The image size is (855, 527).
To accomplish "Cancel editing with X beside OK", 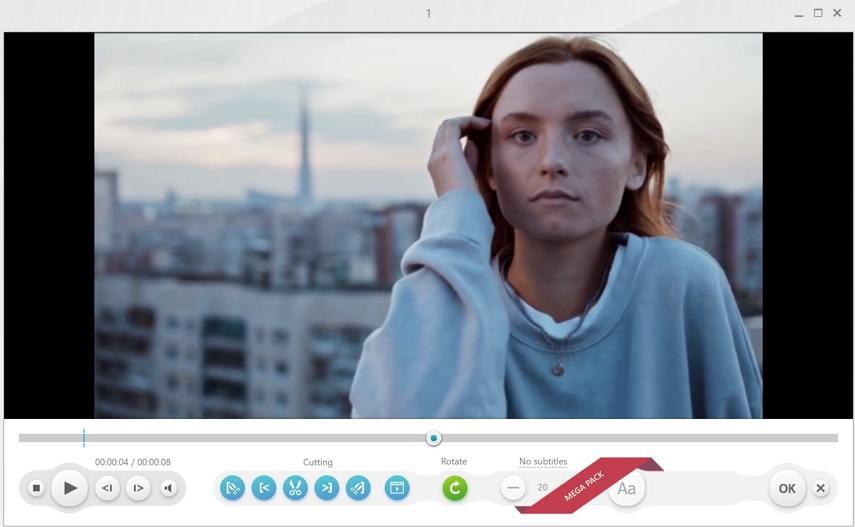I will tap(821, 488).
